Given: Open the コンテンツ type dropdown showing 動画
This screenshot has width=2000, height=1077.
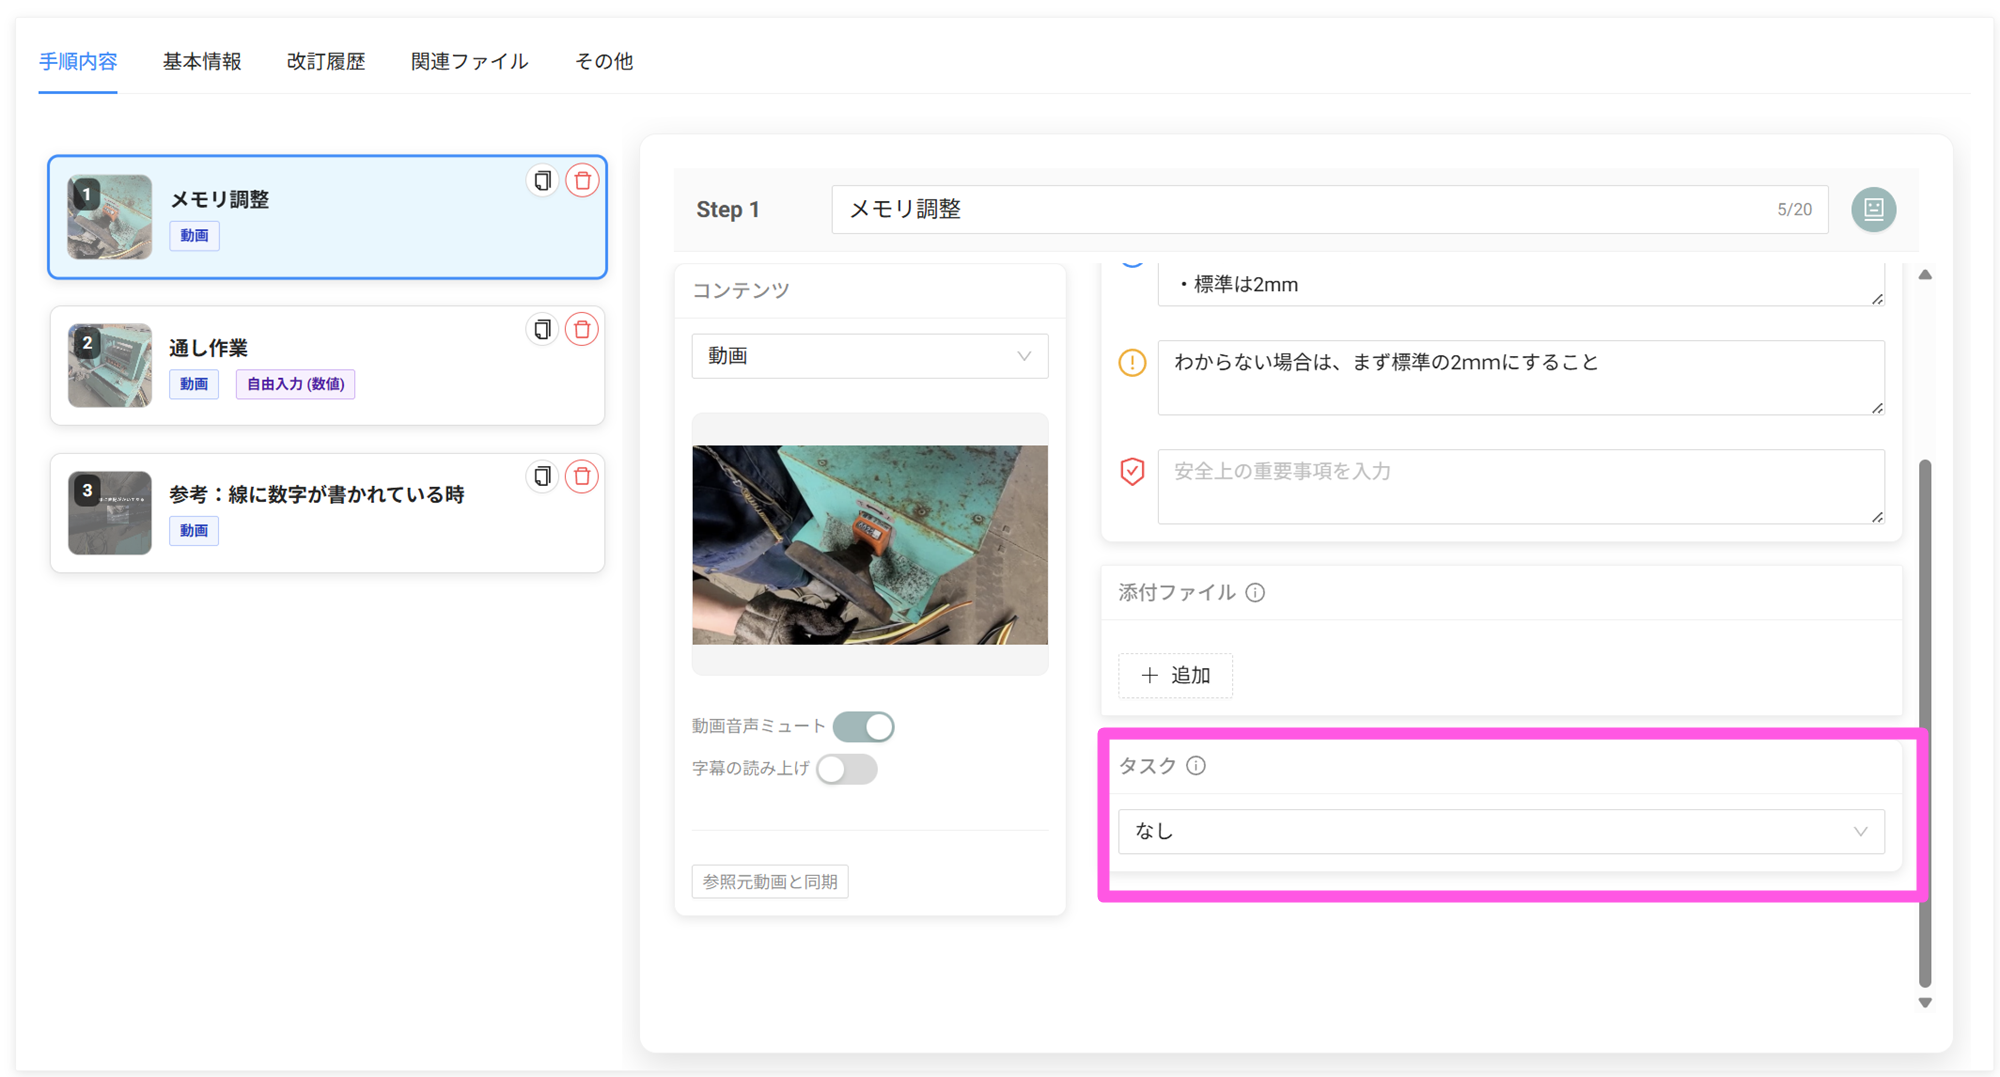Looking at the screenshot, I should pyautogui.click(x=869, y=357).
